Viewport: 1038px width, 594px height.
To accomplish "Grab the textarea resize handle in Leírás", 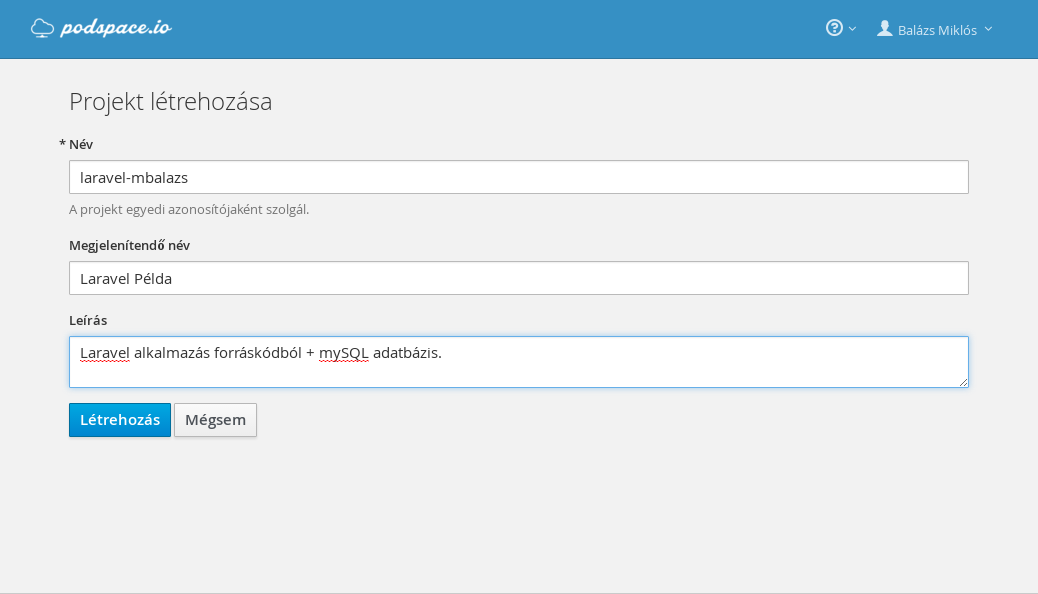I will point(963,382).
